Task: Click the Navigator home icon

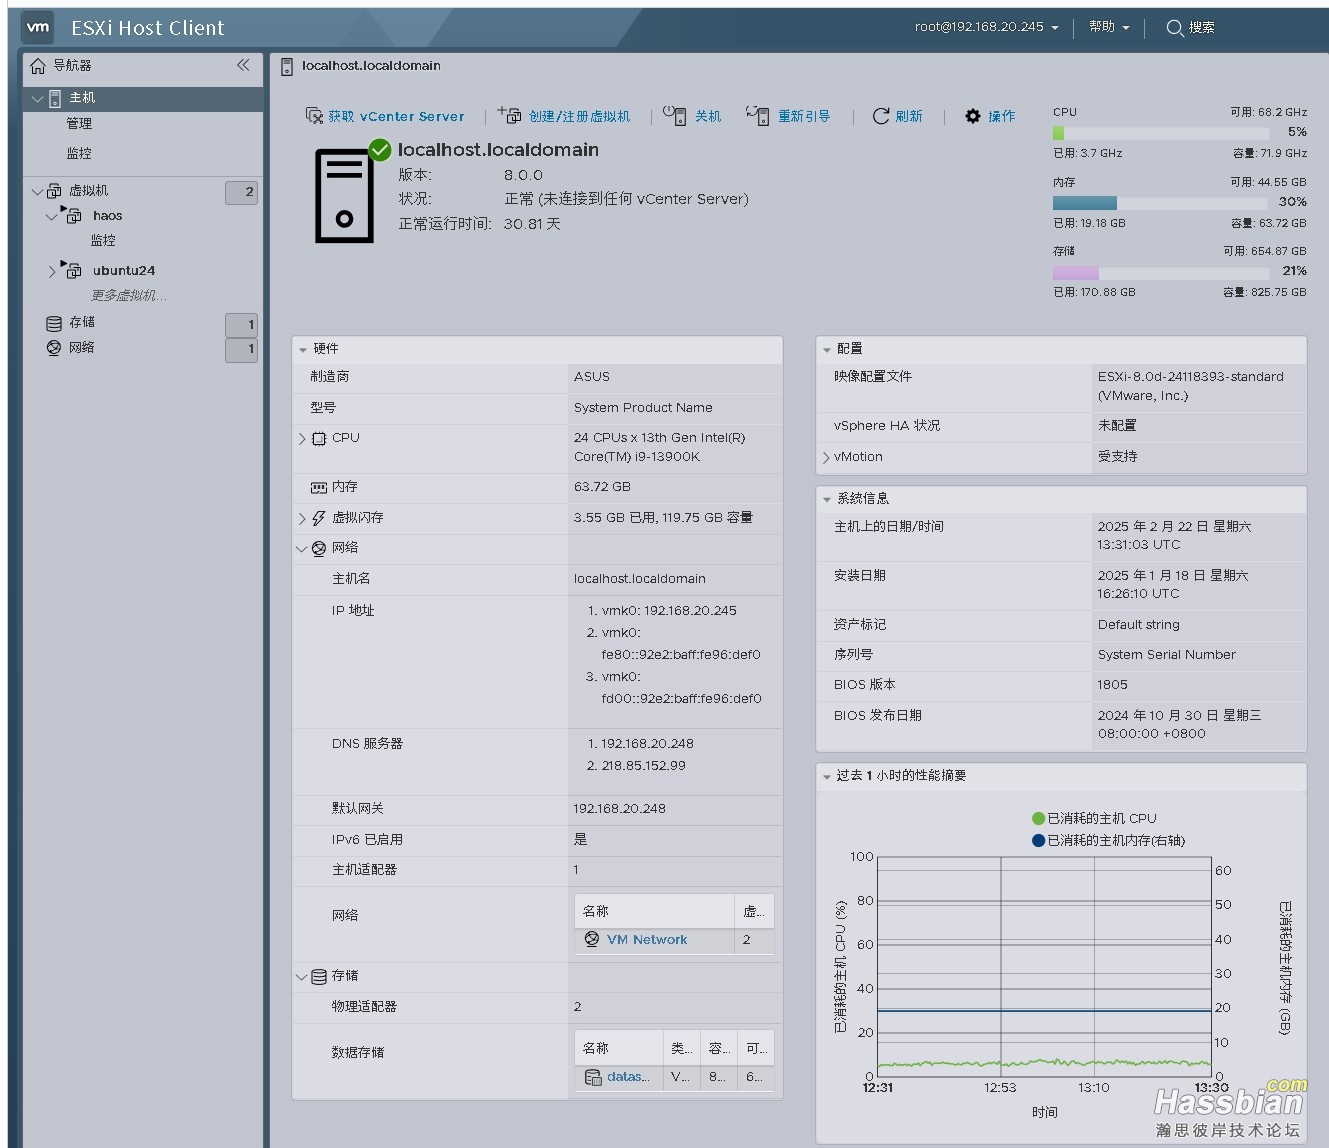Action: (38, 66)
